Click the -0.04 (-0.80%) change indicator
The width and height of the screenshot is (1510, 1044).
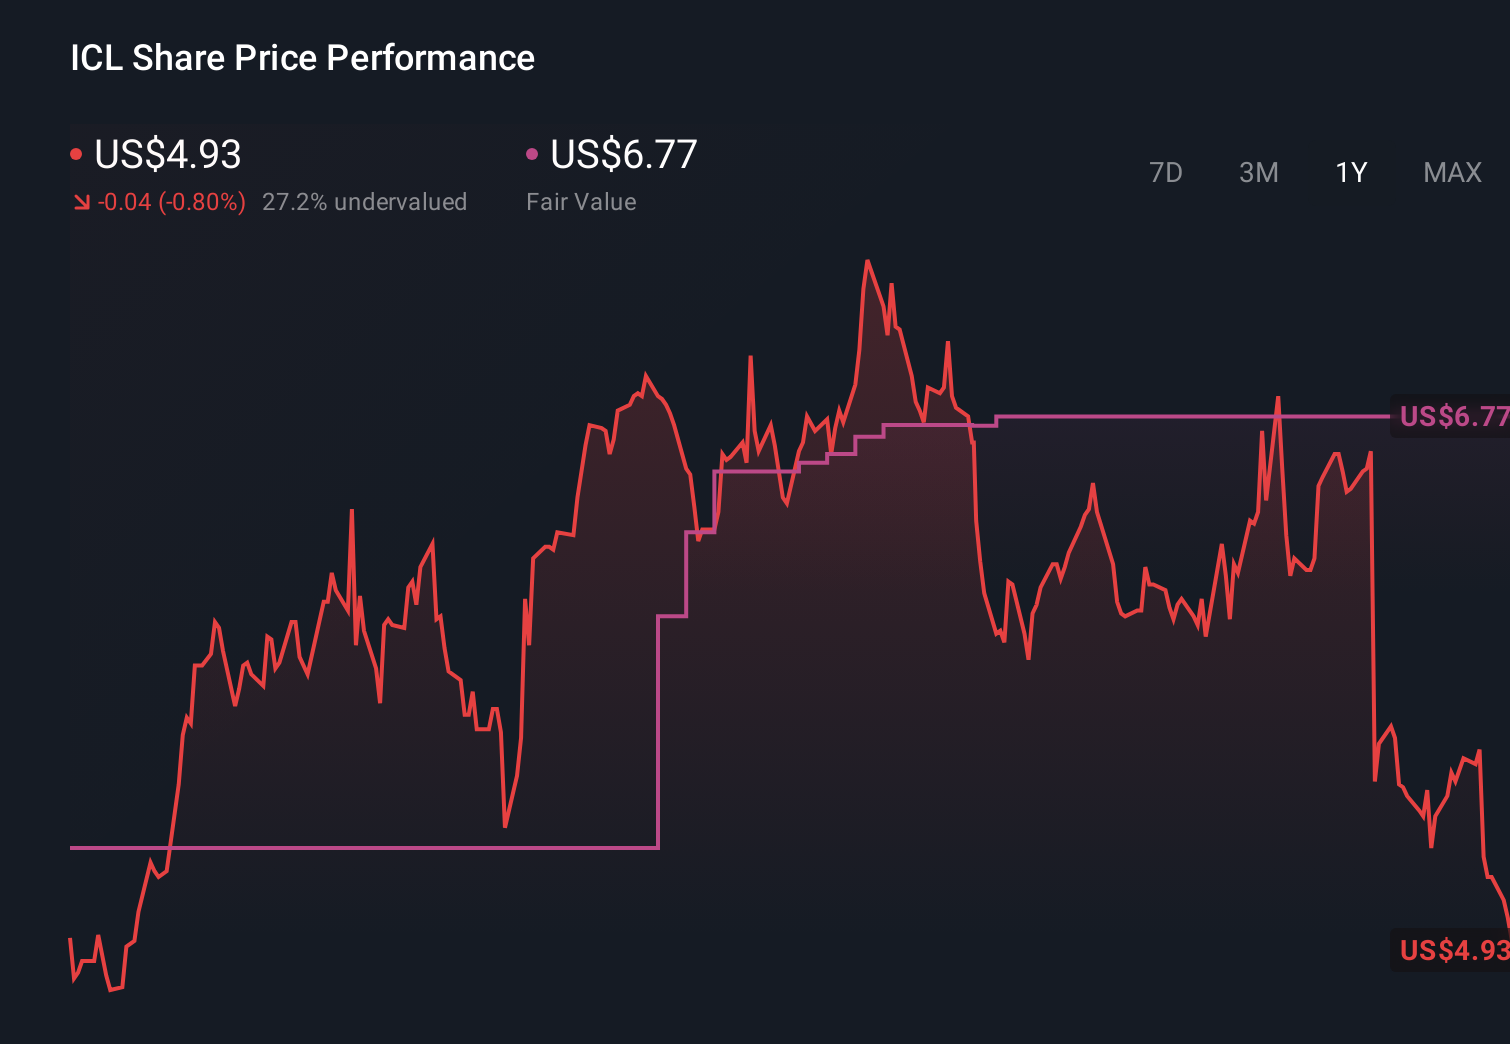[172, 201]
